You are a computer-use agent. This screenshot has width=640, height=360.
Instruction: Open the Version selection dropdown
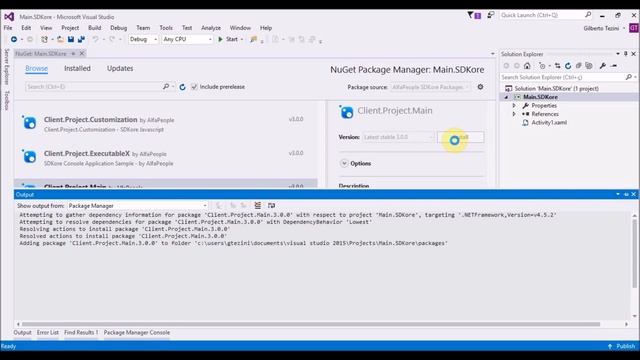tap(398, 137)
